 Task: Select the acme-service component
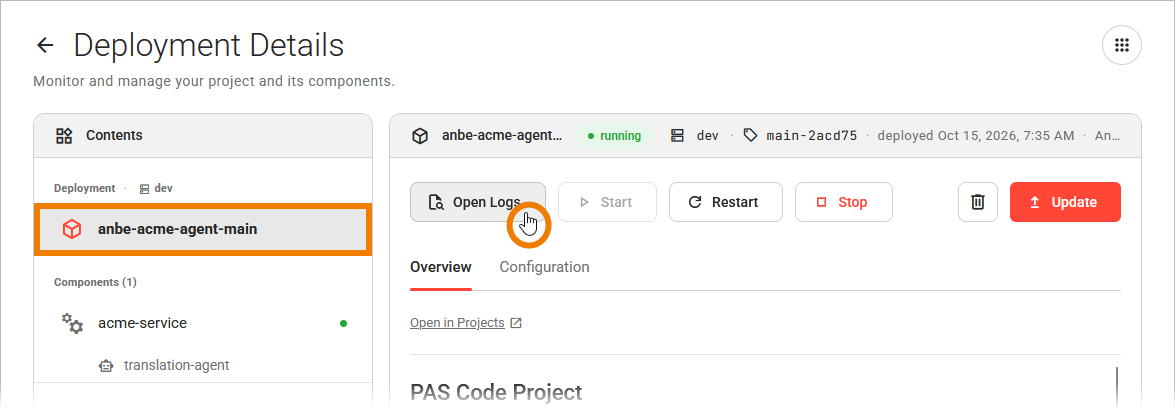[x=202, y=324]
